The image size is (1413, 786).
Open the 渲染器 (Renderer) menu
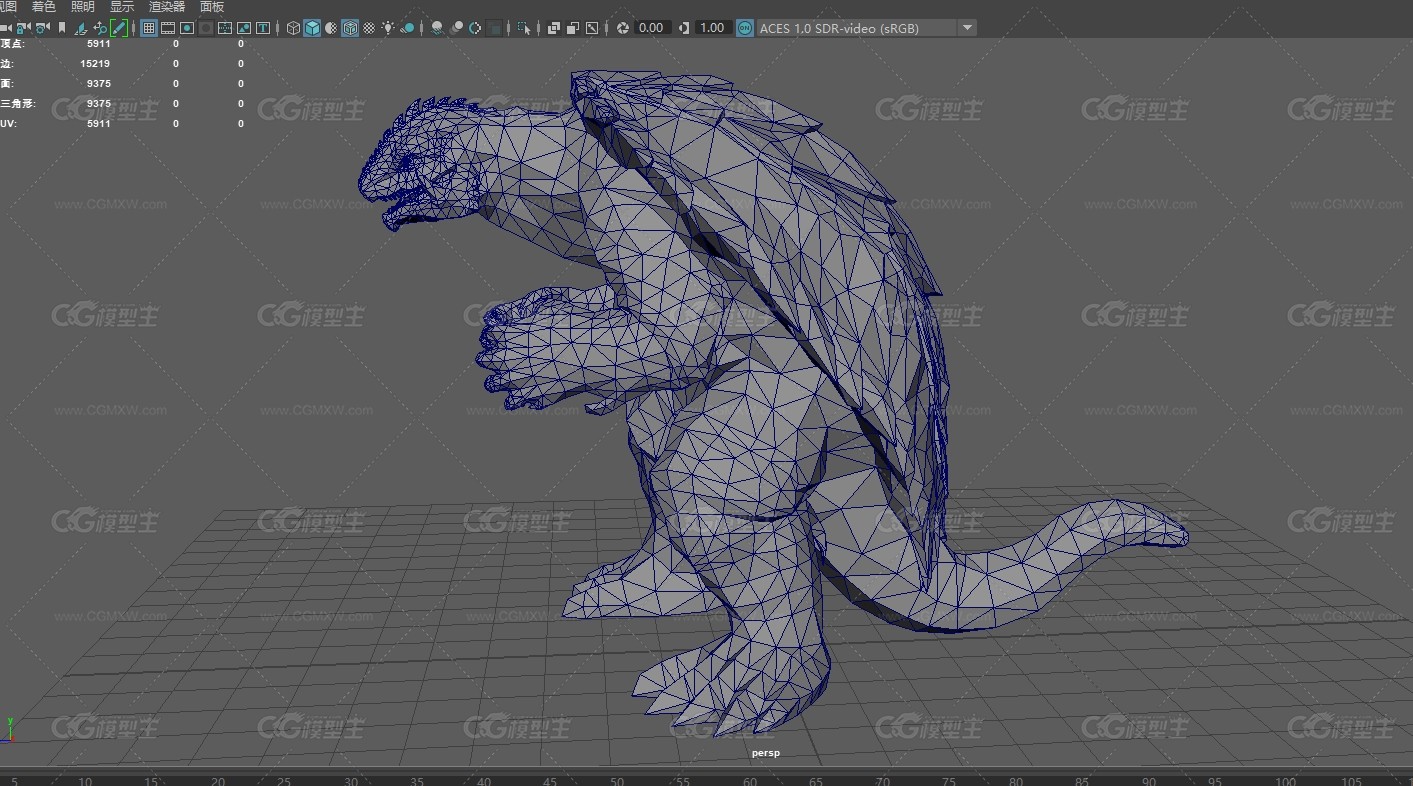[167, 6]
